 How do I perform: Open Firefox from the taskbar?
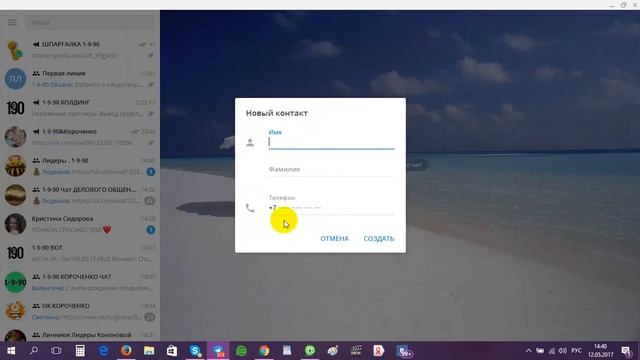(126, 351)
